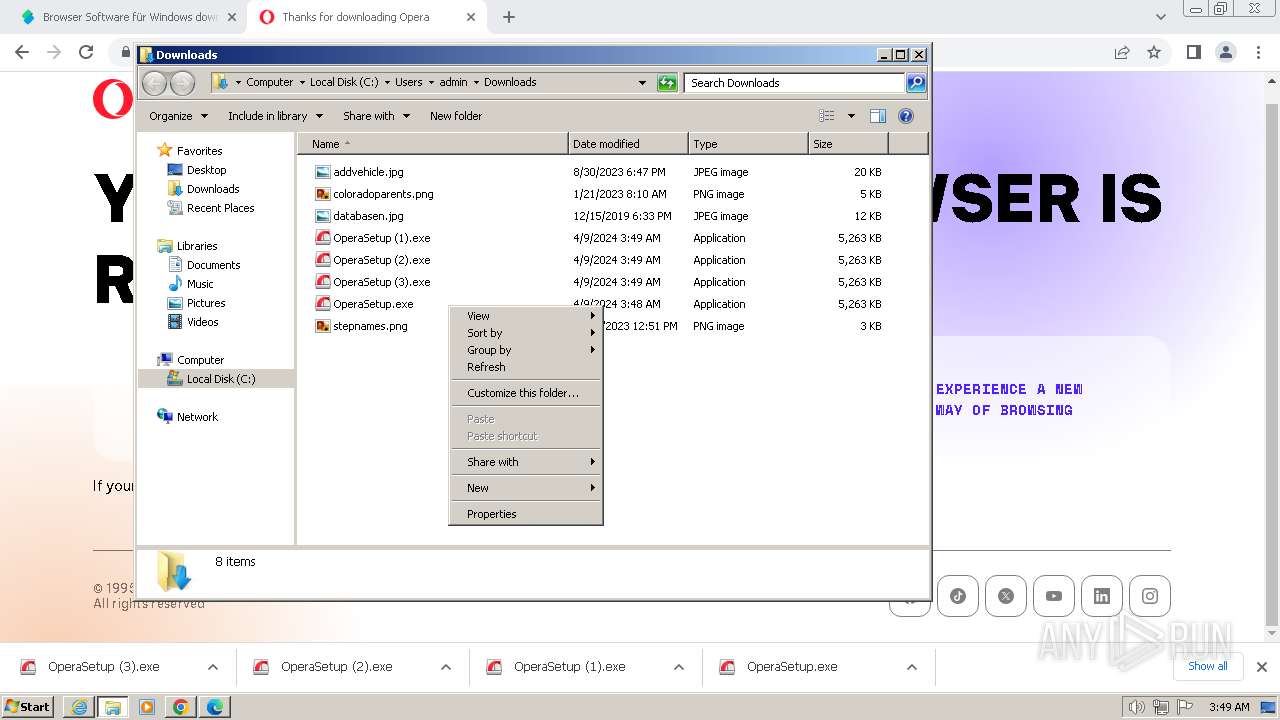Screen dimensions: 1280x720
Task: Open Chrome side panel icon
Action: 1193,52
